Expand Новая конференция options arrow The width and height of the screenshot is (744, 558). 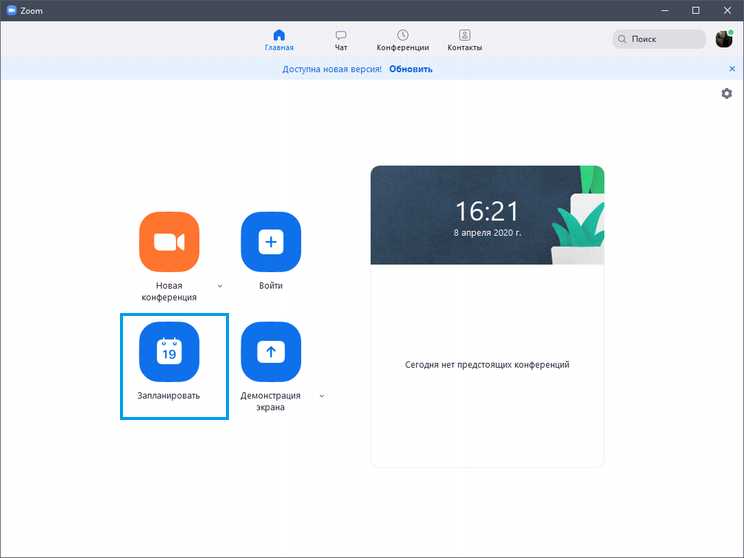(220, 286)
